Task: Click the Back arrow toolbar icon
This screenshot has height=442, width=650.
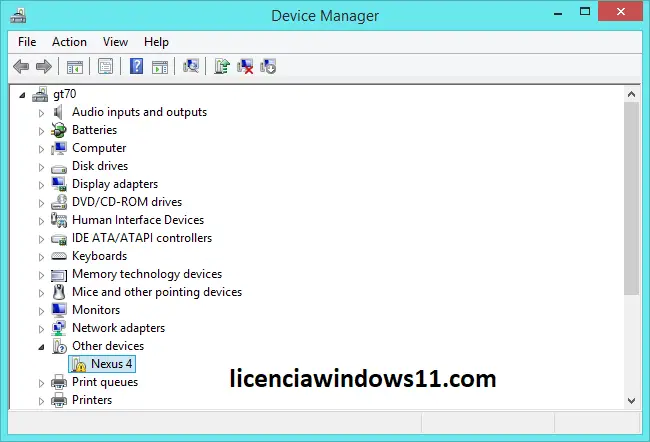Action: pos(21,66)
